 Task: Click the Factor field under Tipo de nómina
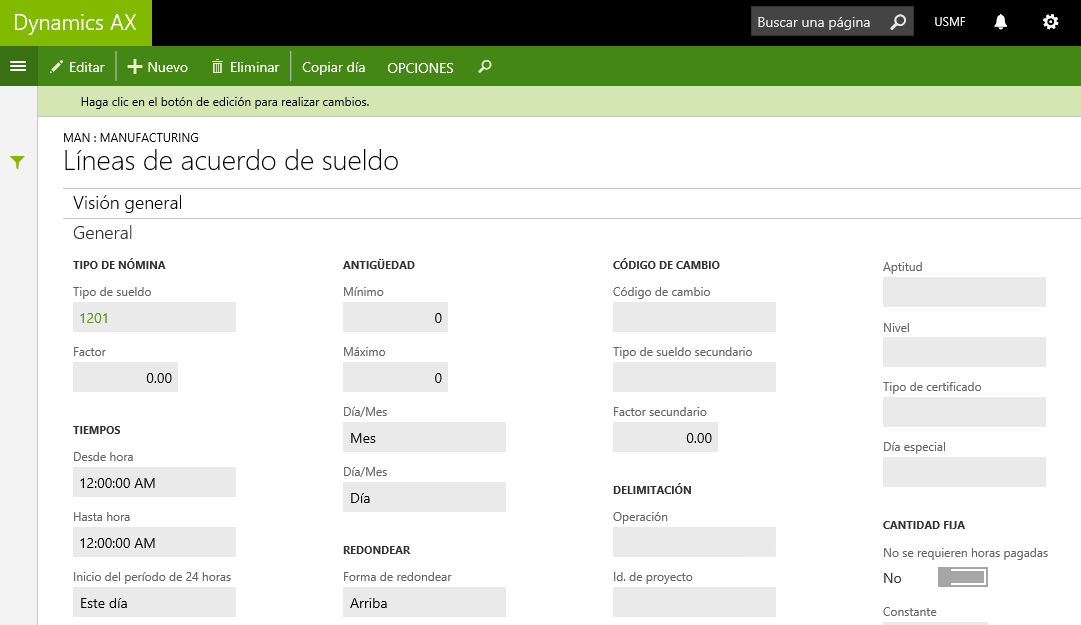coord(125,378)
